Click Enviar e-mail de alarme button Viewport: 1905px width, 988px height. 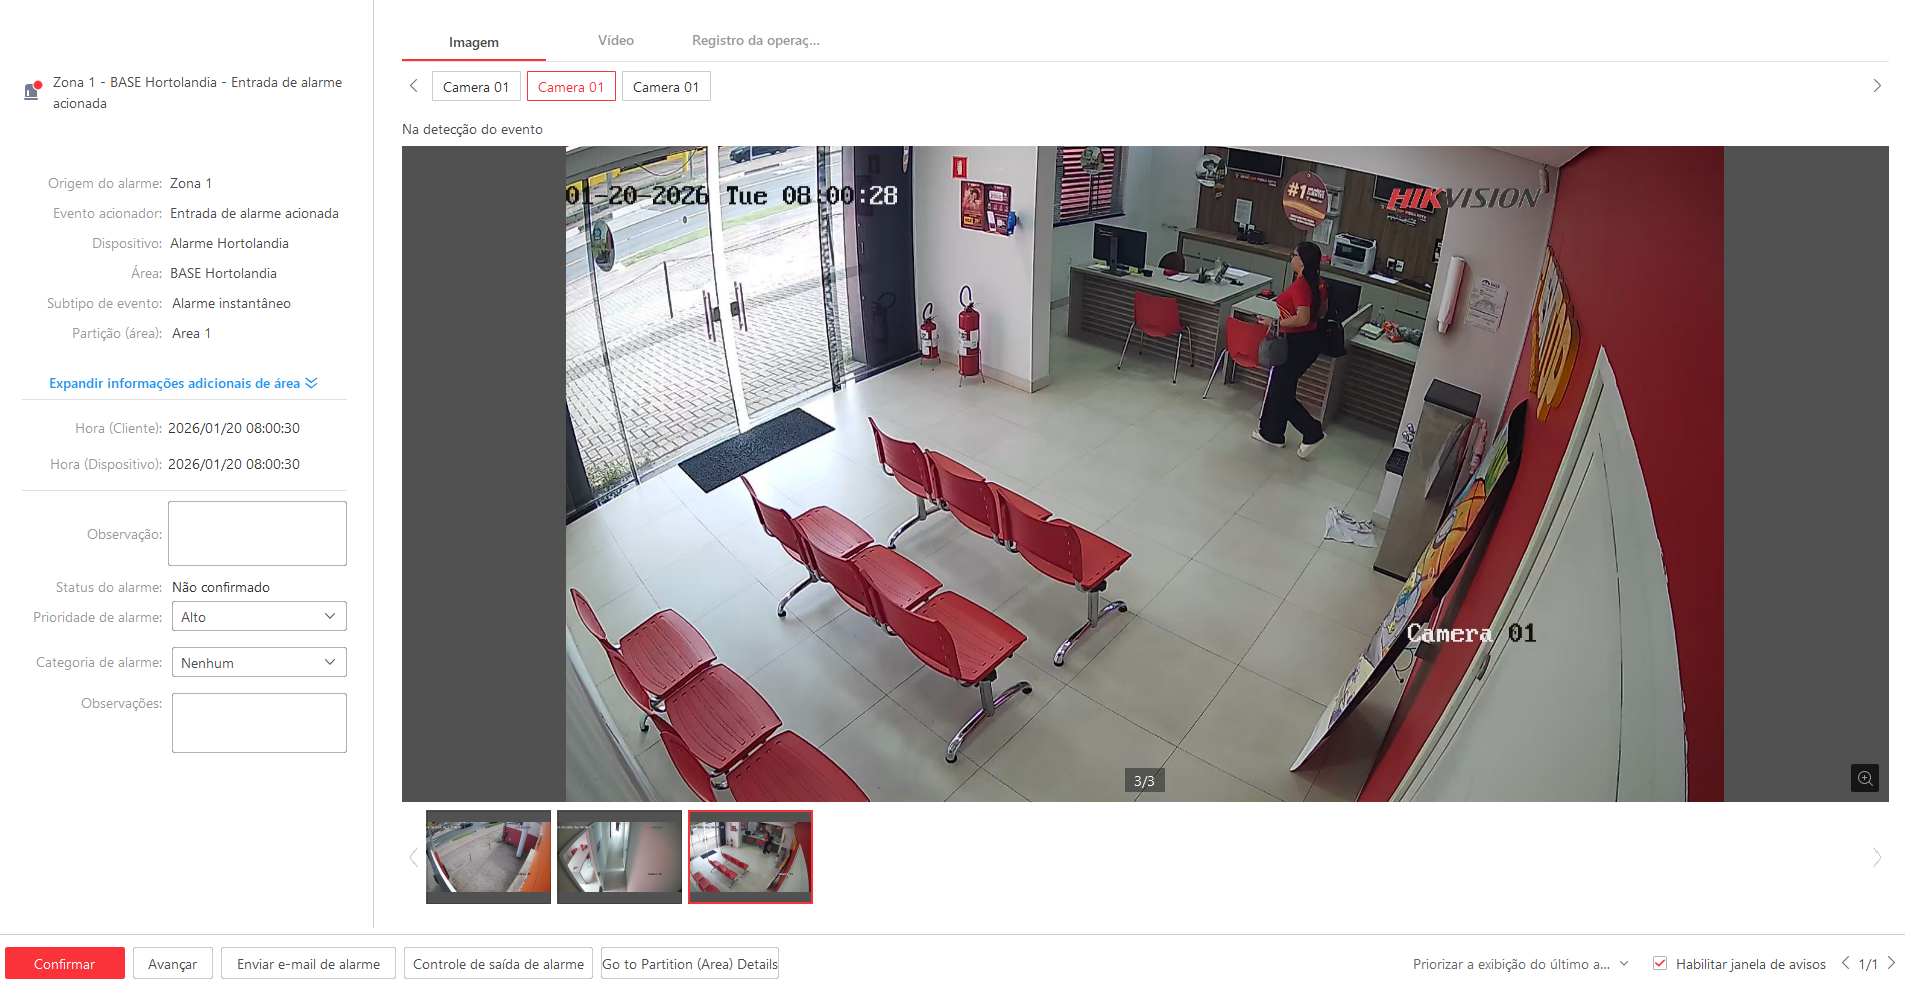308,964
